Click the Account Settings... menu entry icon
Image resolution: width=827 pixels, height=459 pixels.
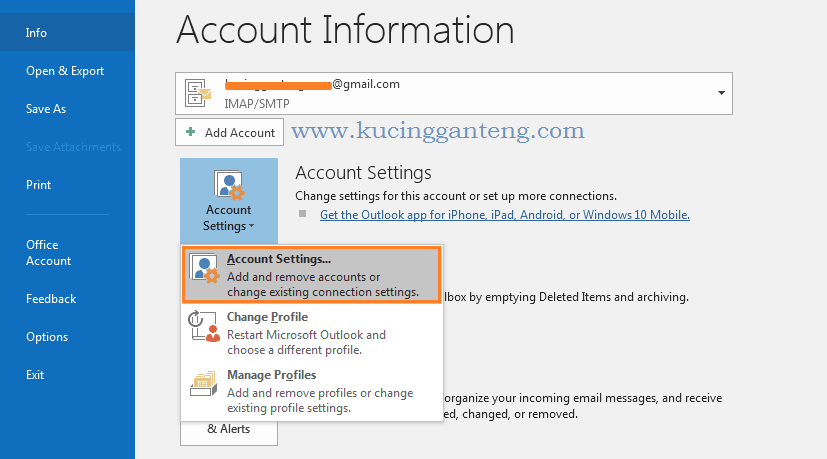point(205,269)
